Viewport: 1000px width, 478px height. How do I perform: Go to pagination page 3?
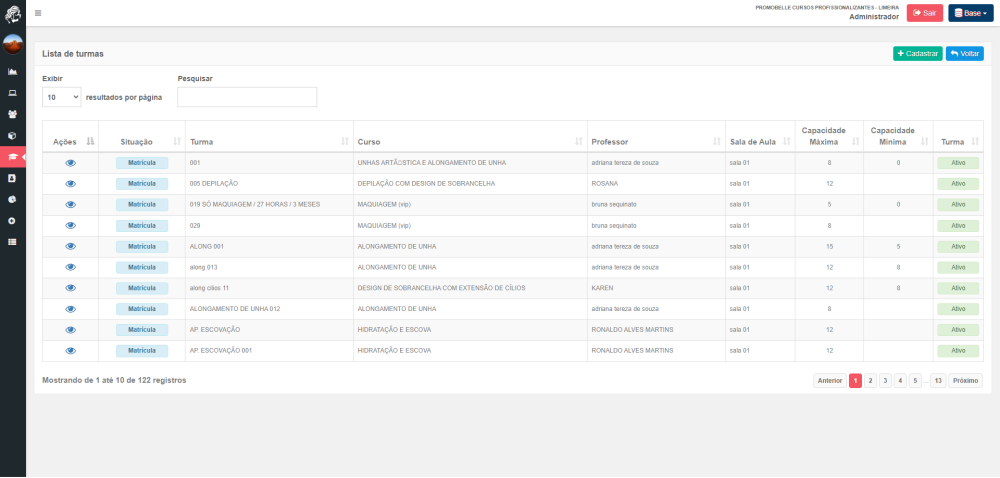coord(885,380)
